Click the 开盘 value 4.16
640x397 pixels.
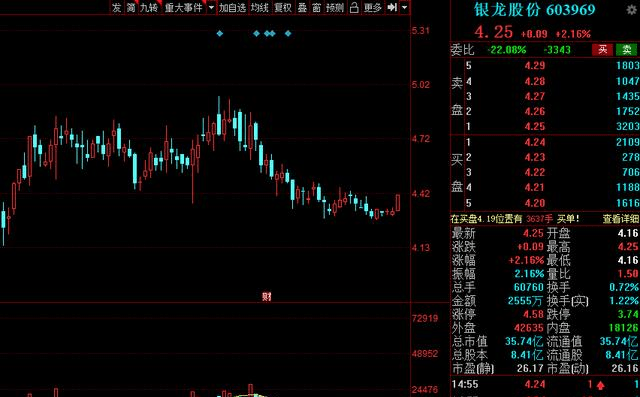tap(628, 233)
